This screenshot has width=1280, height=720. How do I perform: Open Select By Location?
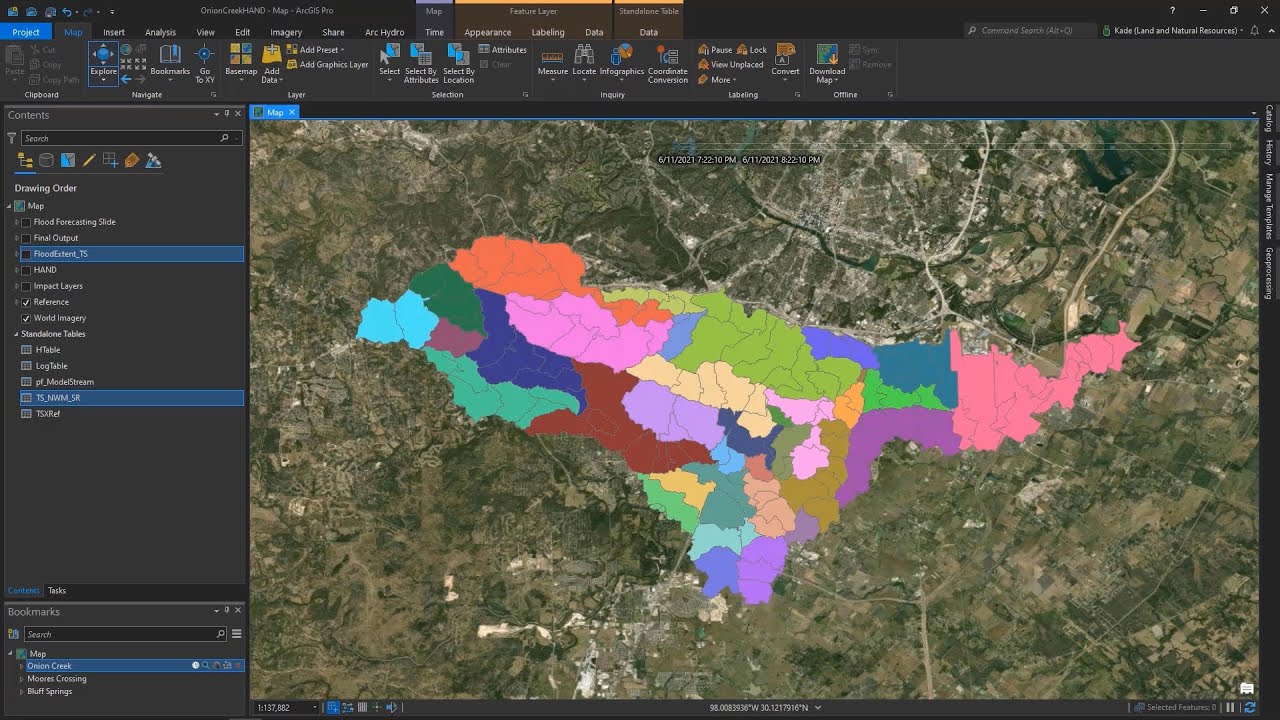pyautogui.click(x=458, y=62)
